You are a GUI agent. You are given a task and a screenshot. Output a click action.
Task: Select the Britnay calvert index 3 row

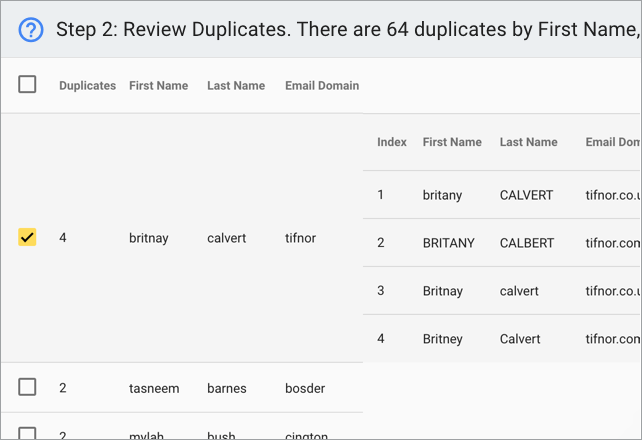coord(502,291)
